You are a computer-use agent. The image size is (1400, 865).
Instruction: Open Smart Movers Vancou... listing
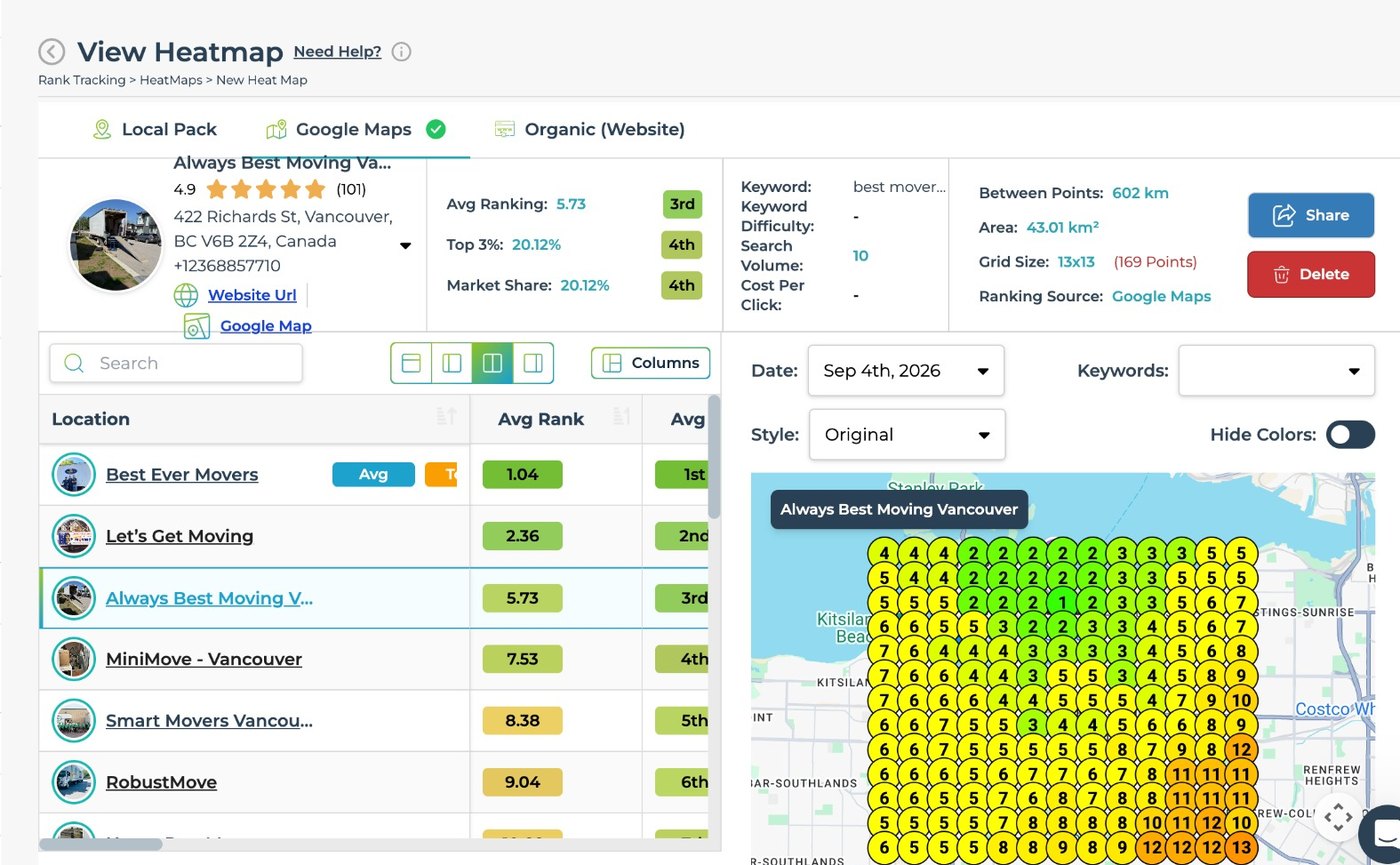point(209,721)
